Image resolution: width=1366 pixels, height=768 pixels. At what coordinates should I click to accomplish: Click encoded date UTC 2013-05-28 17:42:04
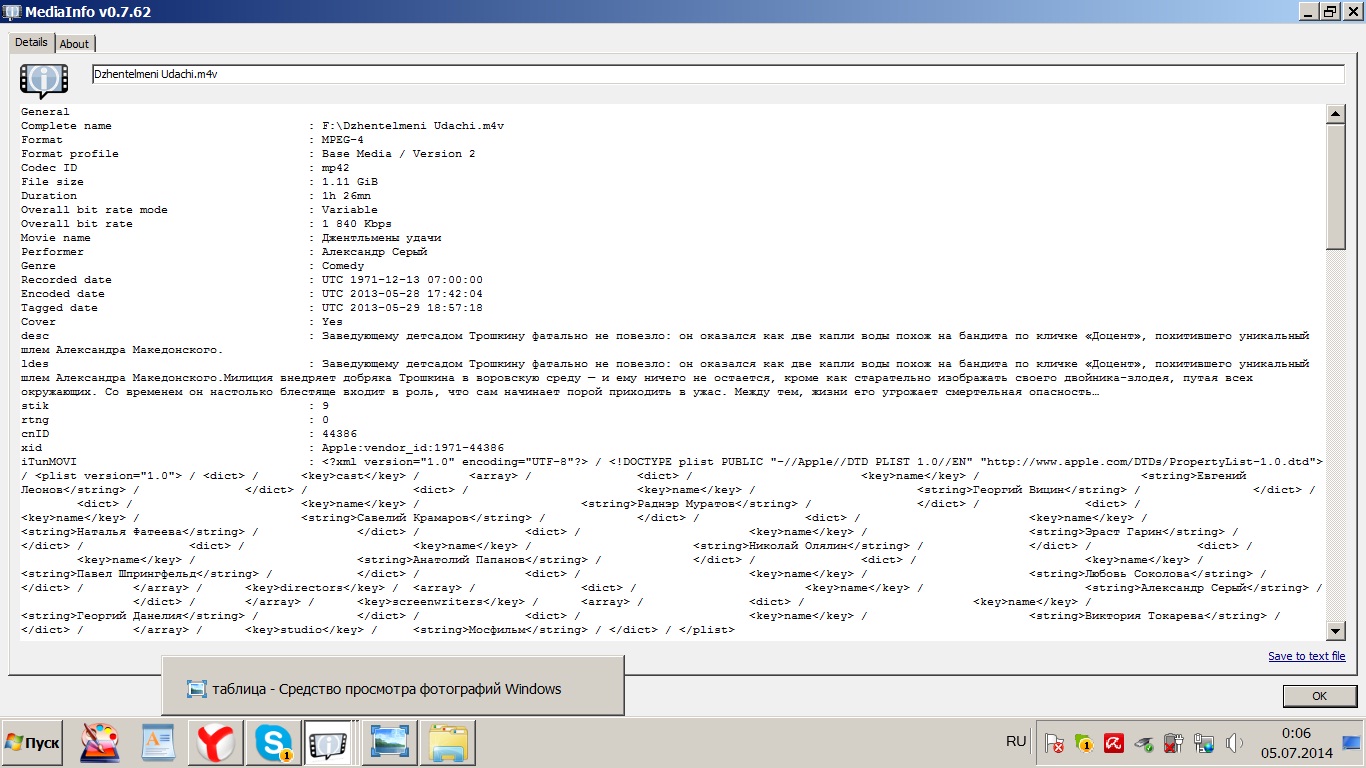point(402,294)
